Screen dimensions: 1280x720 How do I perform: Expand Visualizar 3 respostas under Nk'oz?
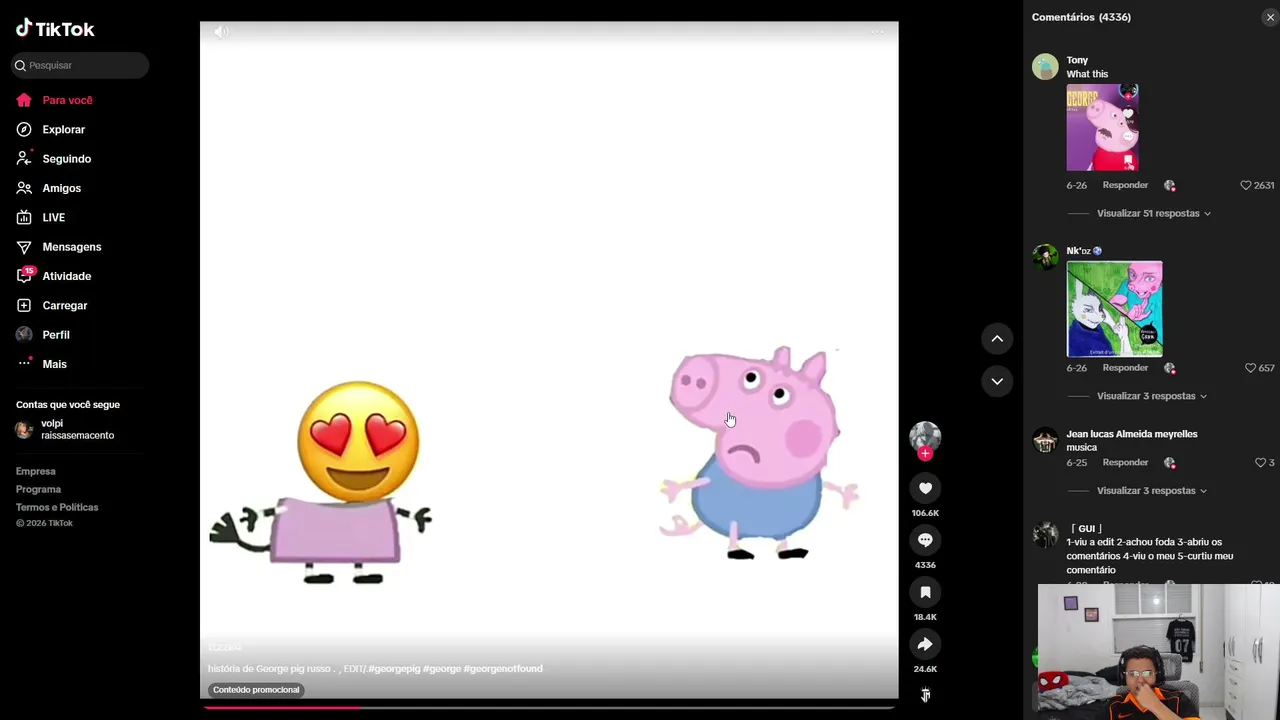coord(1151,396)
